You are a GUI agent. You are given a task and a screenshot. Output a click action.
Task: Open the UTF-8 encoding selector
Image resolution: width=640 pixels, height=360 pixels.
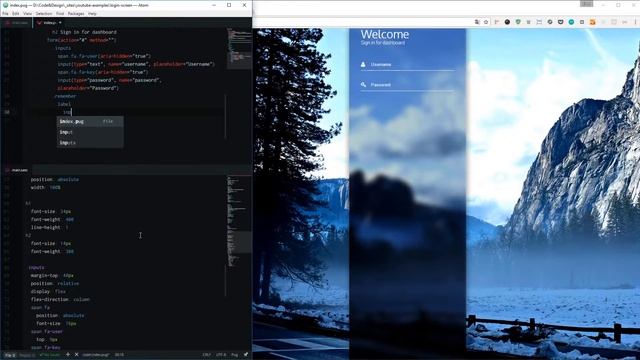pos(221,355)
